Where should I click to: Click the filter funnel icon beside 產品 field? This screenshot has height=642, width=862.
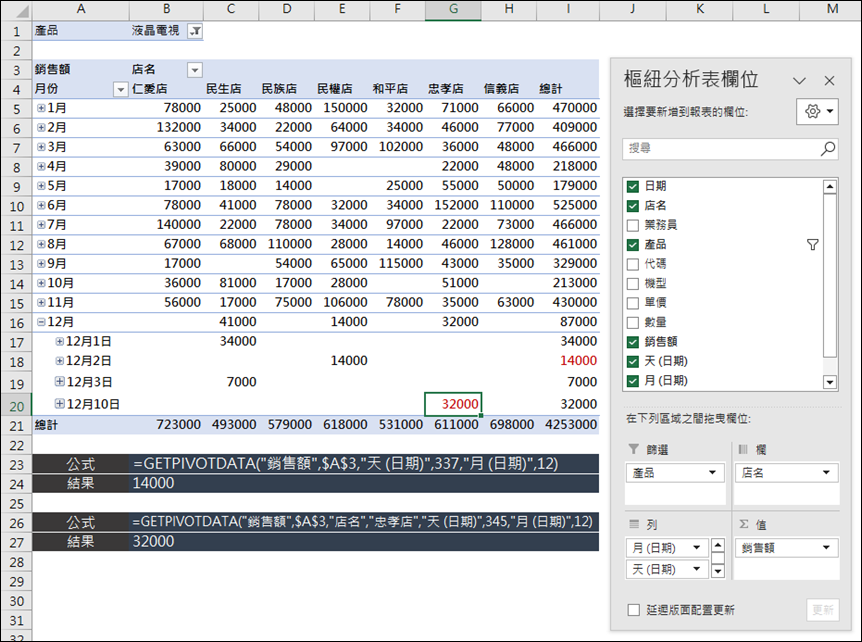coord(813,245)
